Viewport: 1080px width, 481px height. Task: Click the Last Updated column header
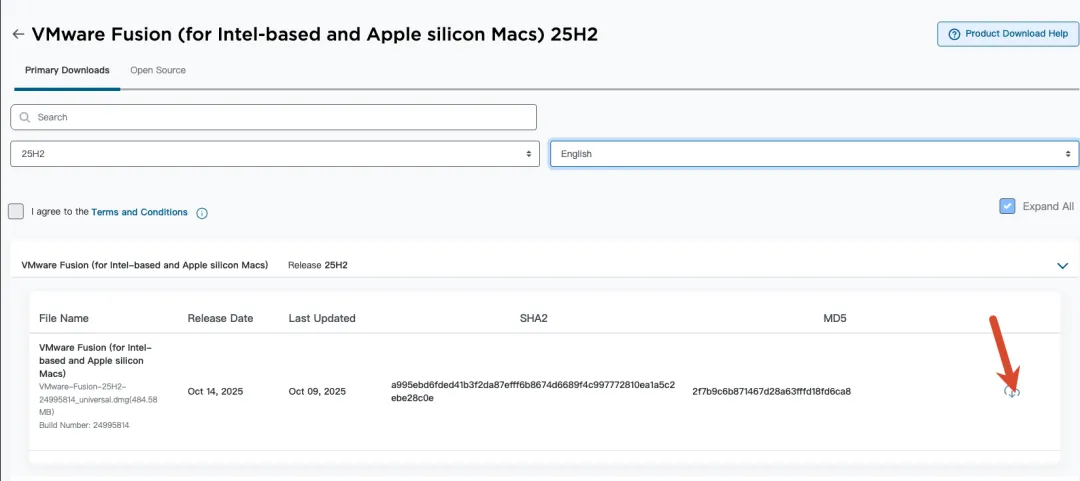322,318
